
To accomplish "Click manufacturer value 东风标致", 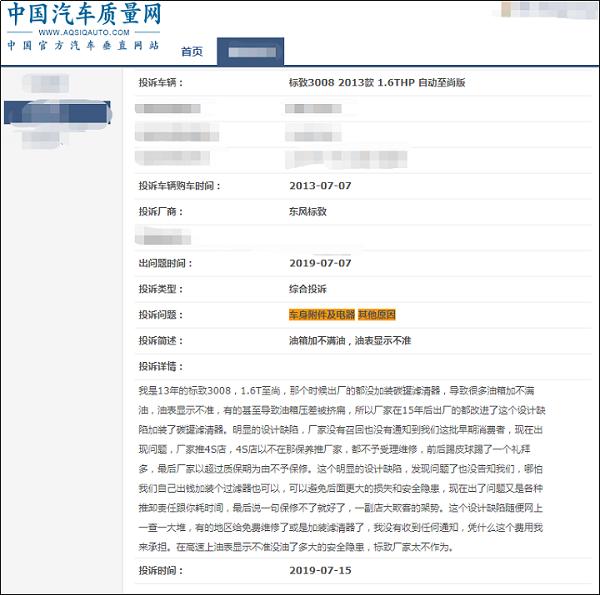I will 308,212.
